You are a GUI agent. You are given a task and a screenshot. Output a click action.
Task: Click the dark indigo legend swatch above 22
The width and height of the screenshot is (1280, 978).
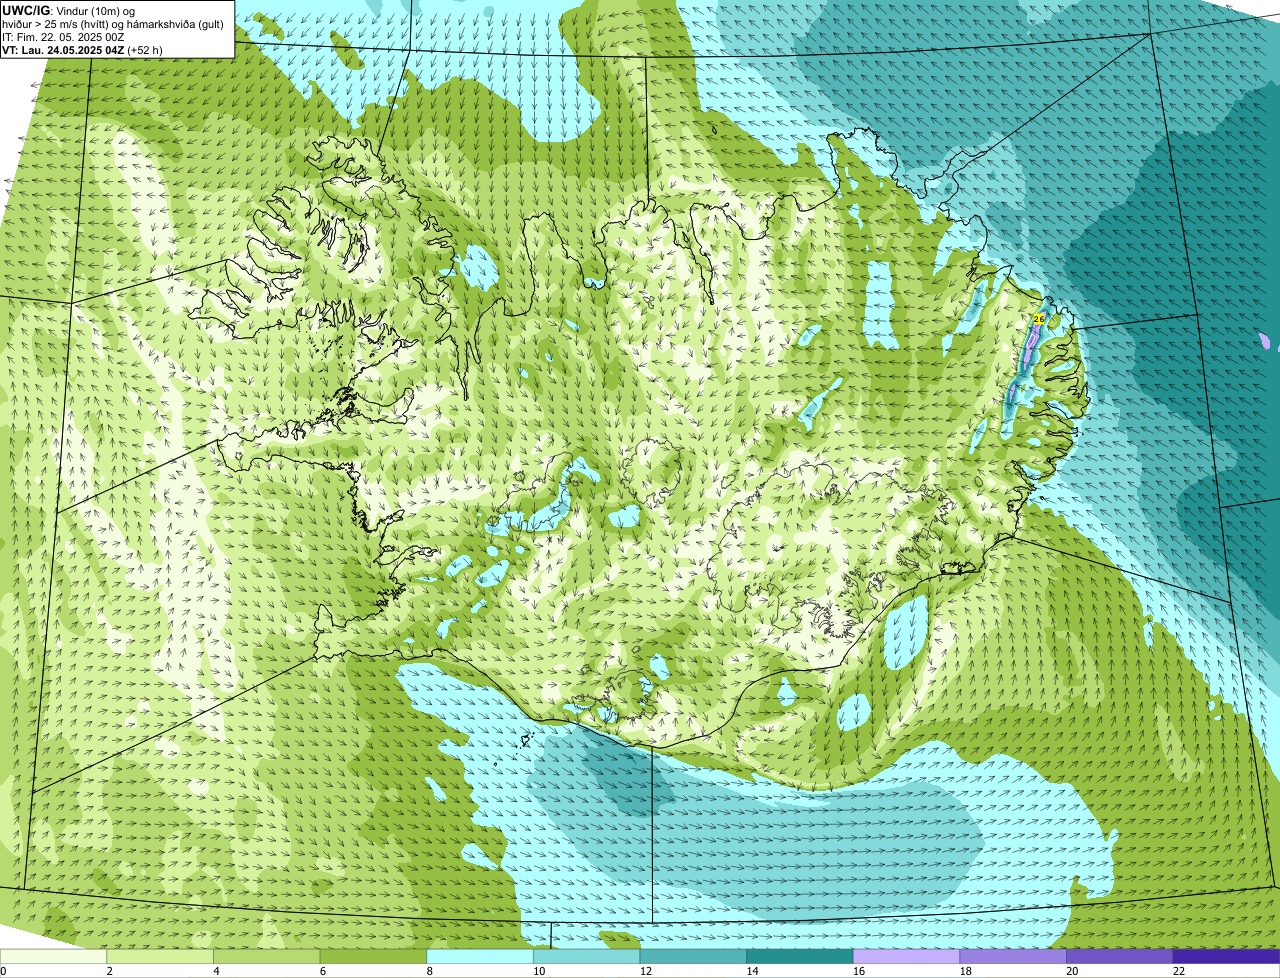[1226, 956]
